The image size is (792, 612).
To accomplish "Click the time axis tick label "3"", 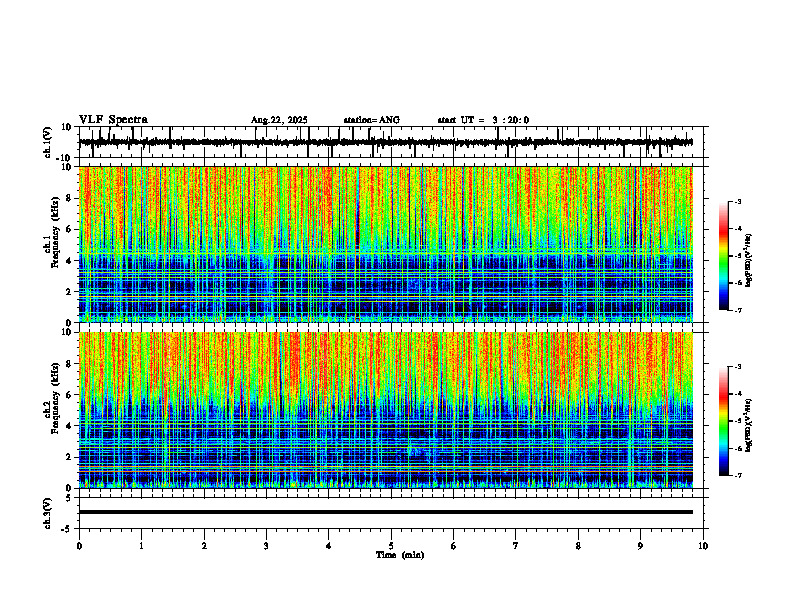I will tap(266, 546).
